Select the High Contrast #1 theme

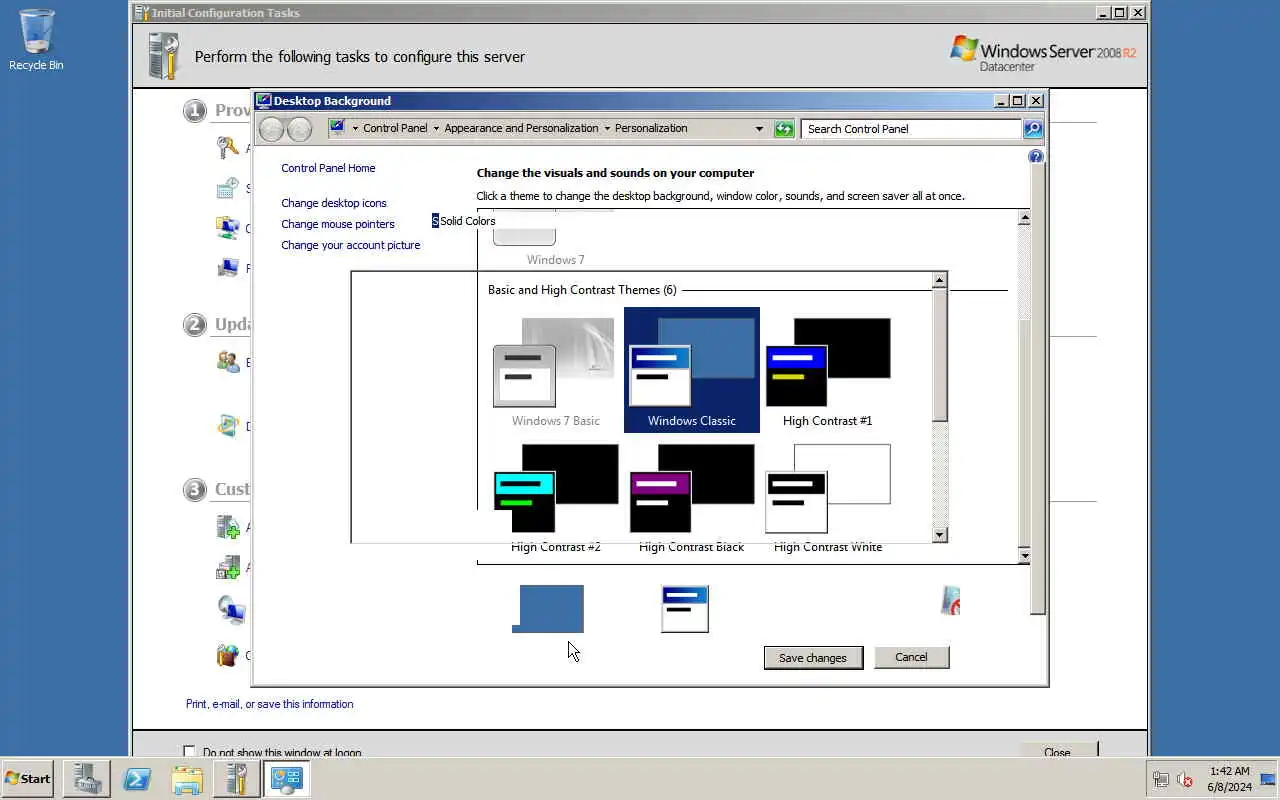pos(828,371)
